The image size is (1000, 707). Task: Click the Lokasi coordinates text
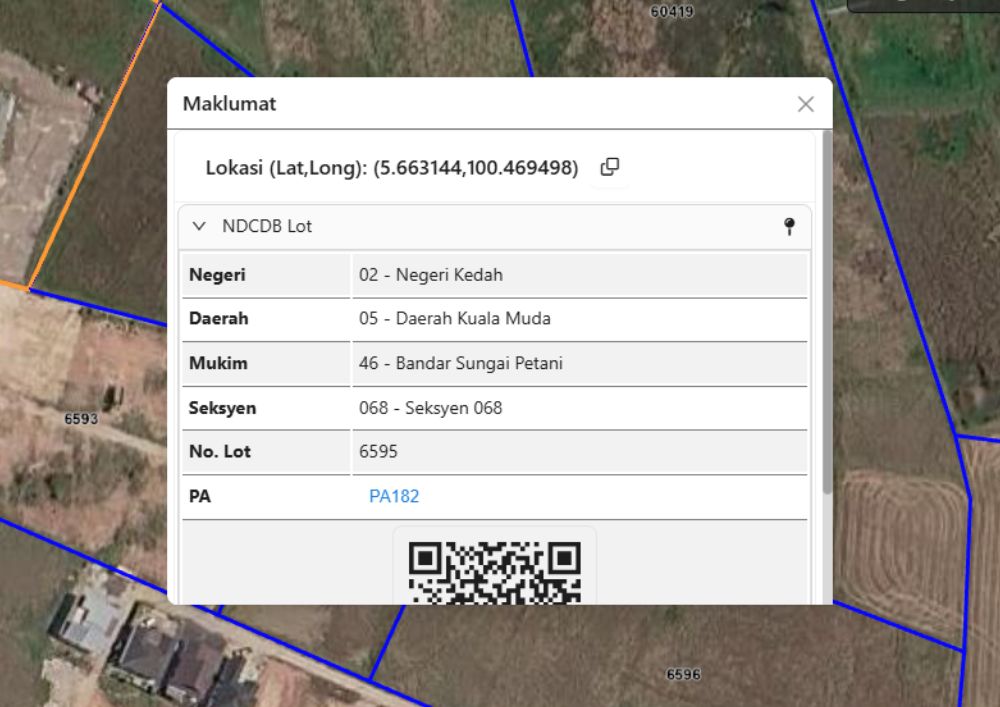[392, 168]
